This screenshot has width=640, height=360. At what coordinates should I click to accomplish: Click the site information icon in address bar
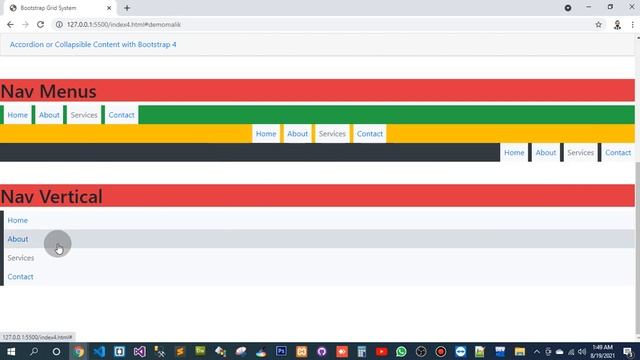pos(59,24)
